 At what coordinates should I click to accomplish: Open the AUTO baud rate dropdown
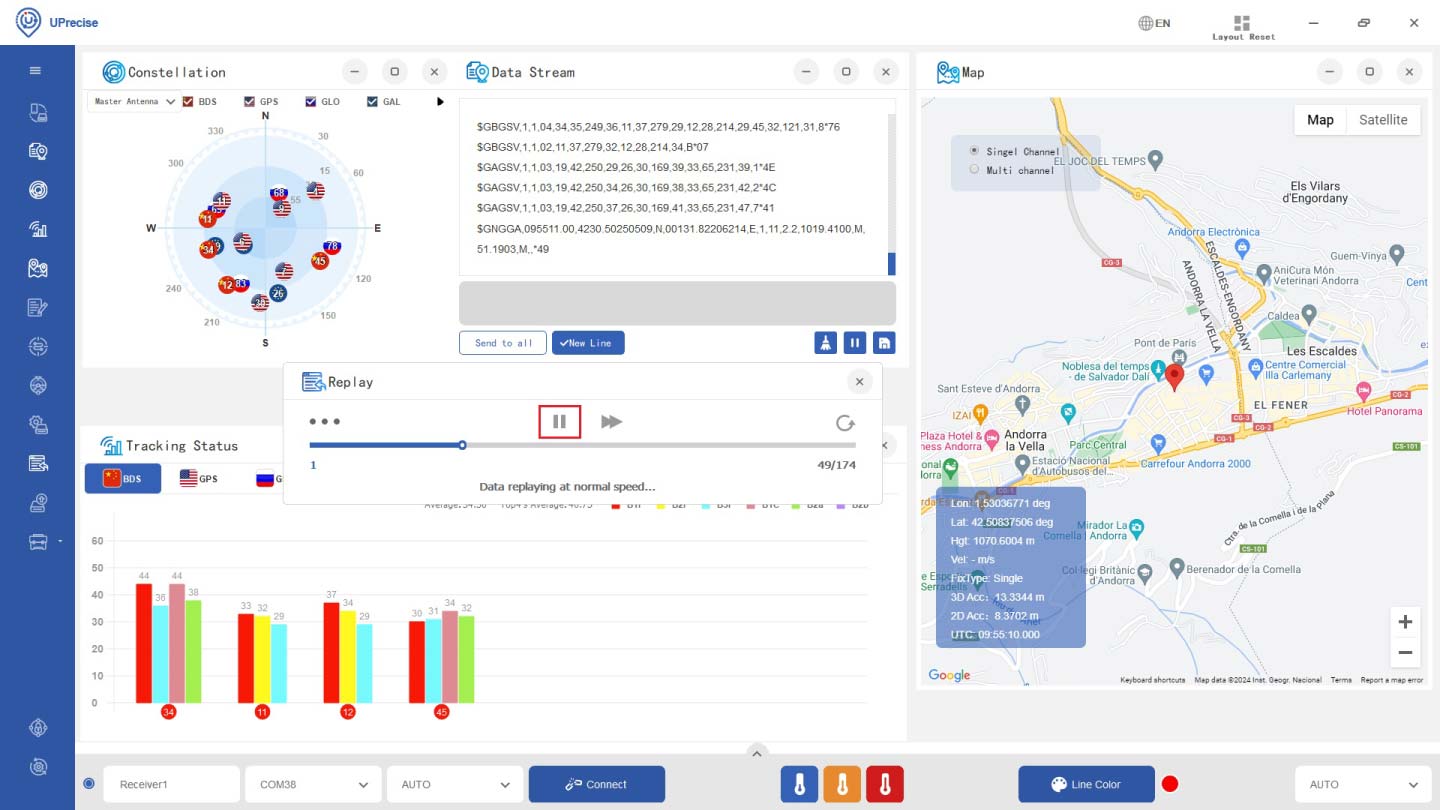coord(455,785)
